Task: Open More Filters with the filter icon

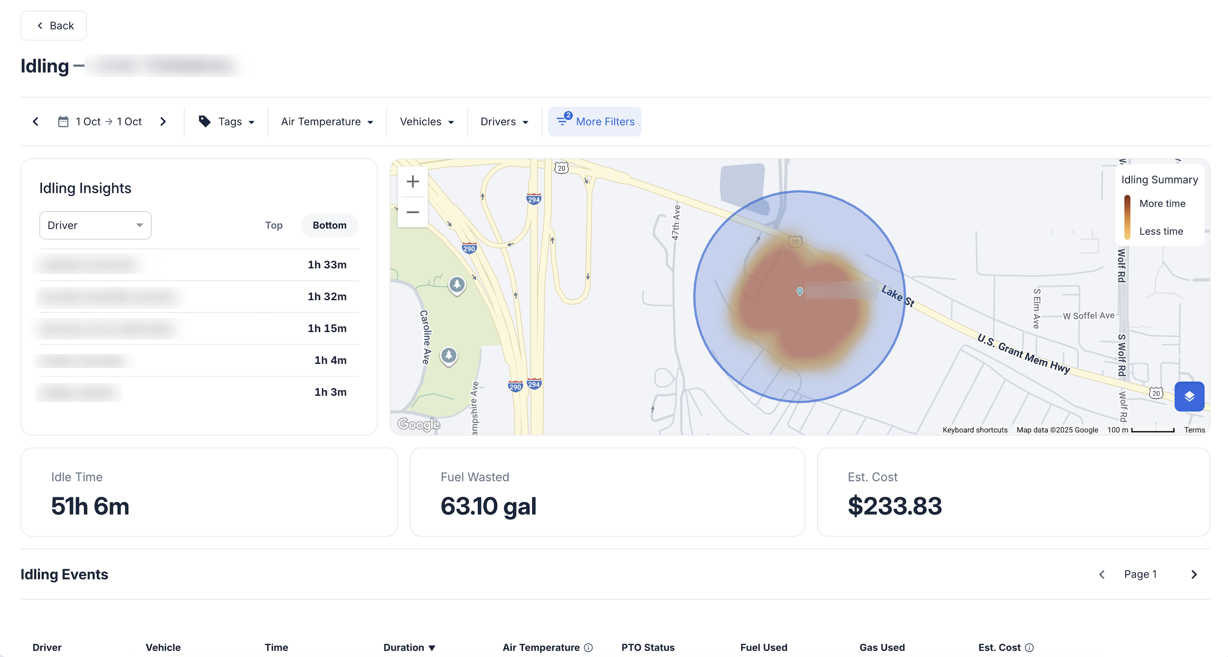Action: tap(562, 121)
